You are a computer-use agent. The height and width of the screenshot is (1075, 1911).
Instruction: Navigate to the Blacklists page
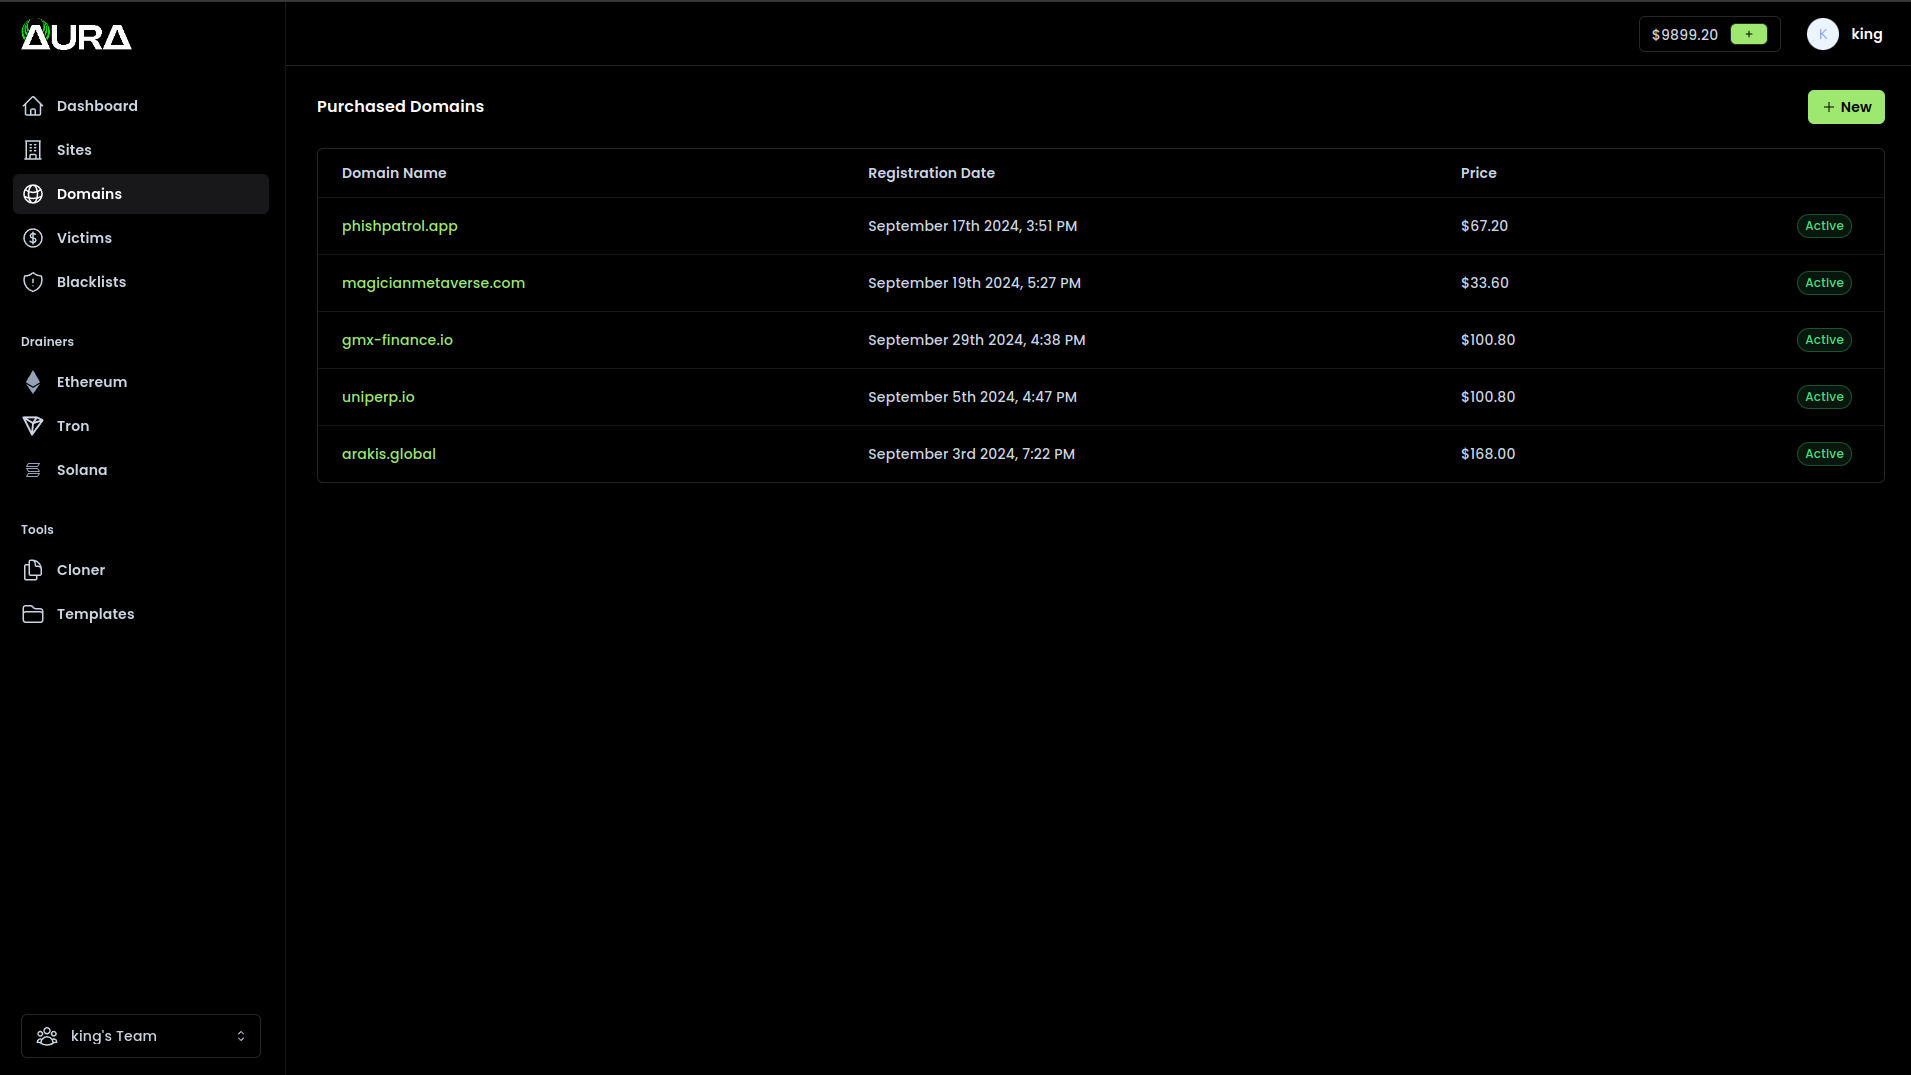[90, 282]
